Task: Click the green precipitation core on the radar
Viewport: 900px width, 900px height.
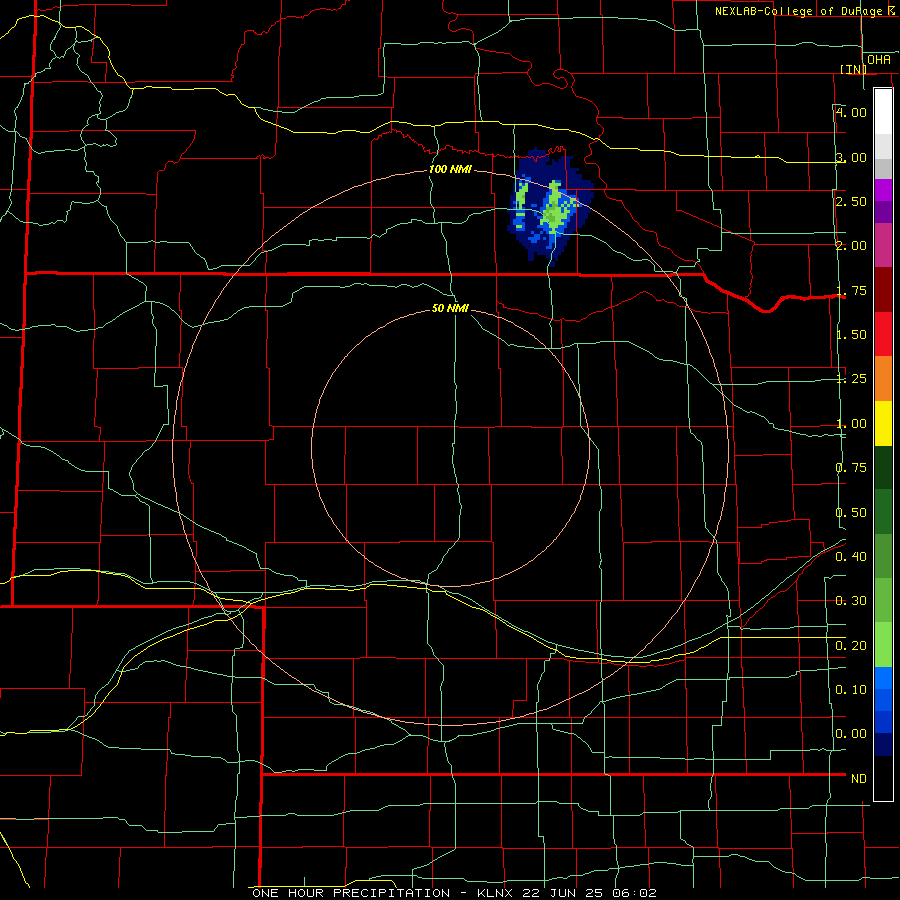Action: tap(554, 211)
